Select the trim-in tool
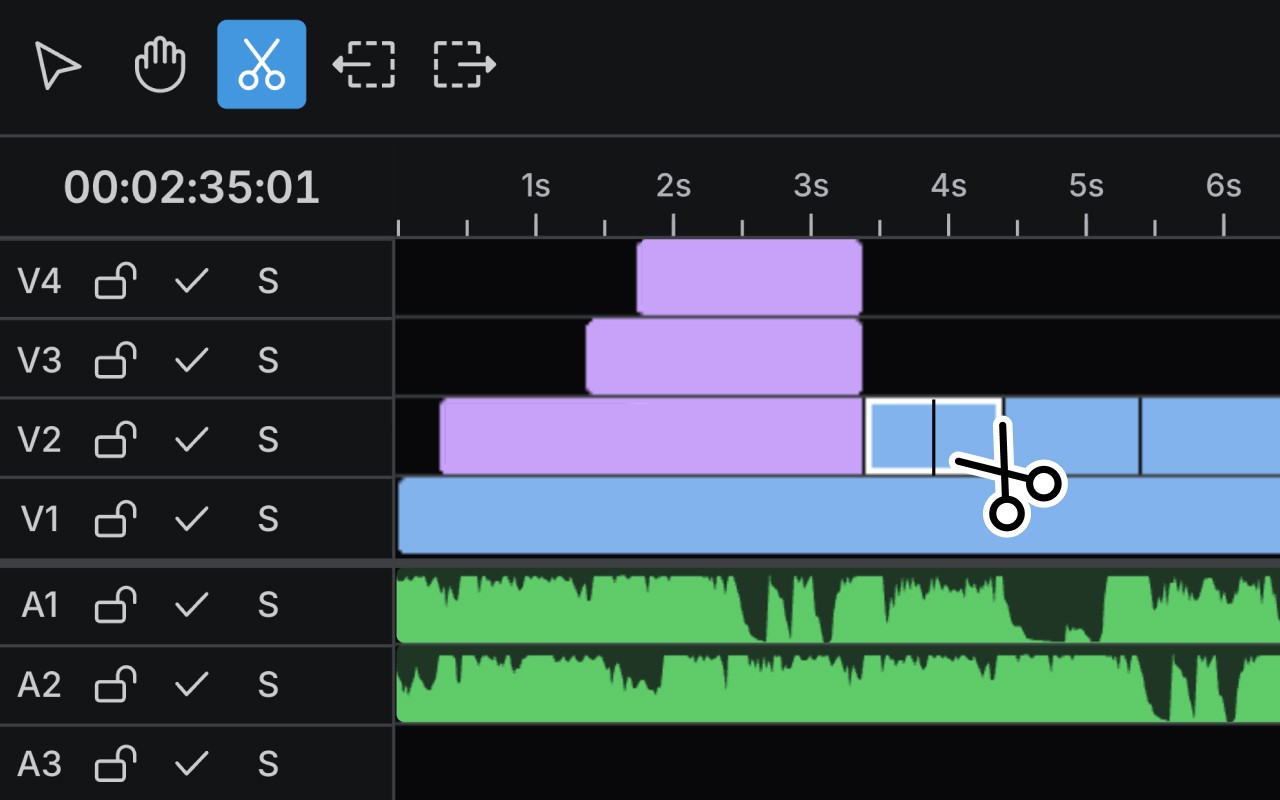This screenshot has height=800, width=1280. 364,66
